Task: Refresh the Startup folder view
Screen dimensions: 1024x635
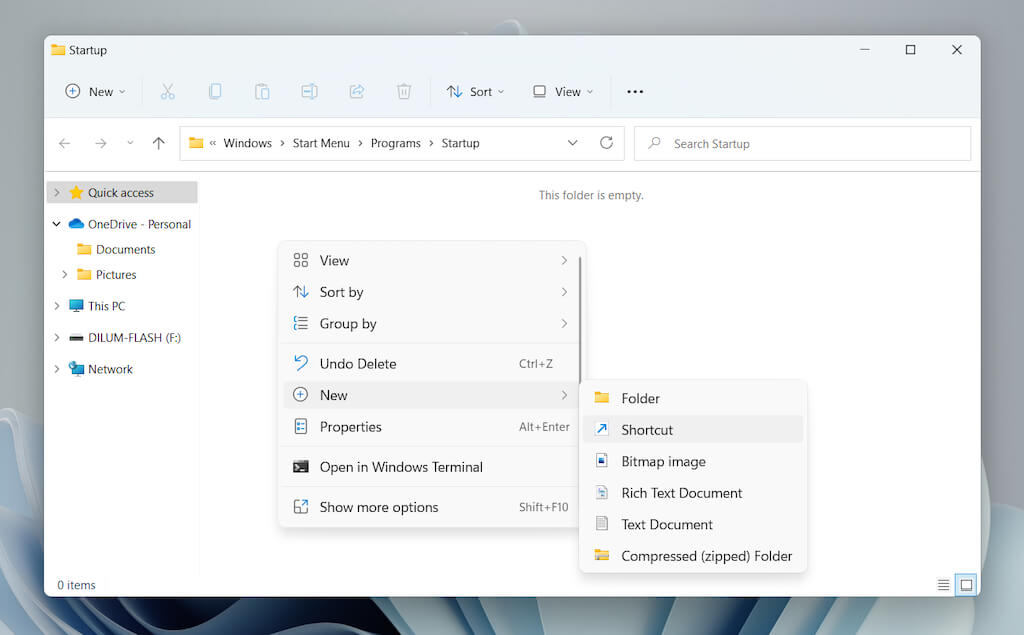Action: (x=606, y=143)
